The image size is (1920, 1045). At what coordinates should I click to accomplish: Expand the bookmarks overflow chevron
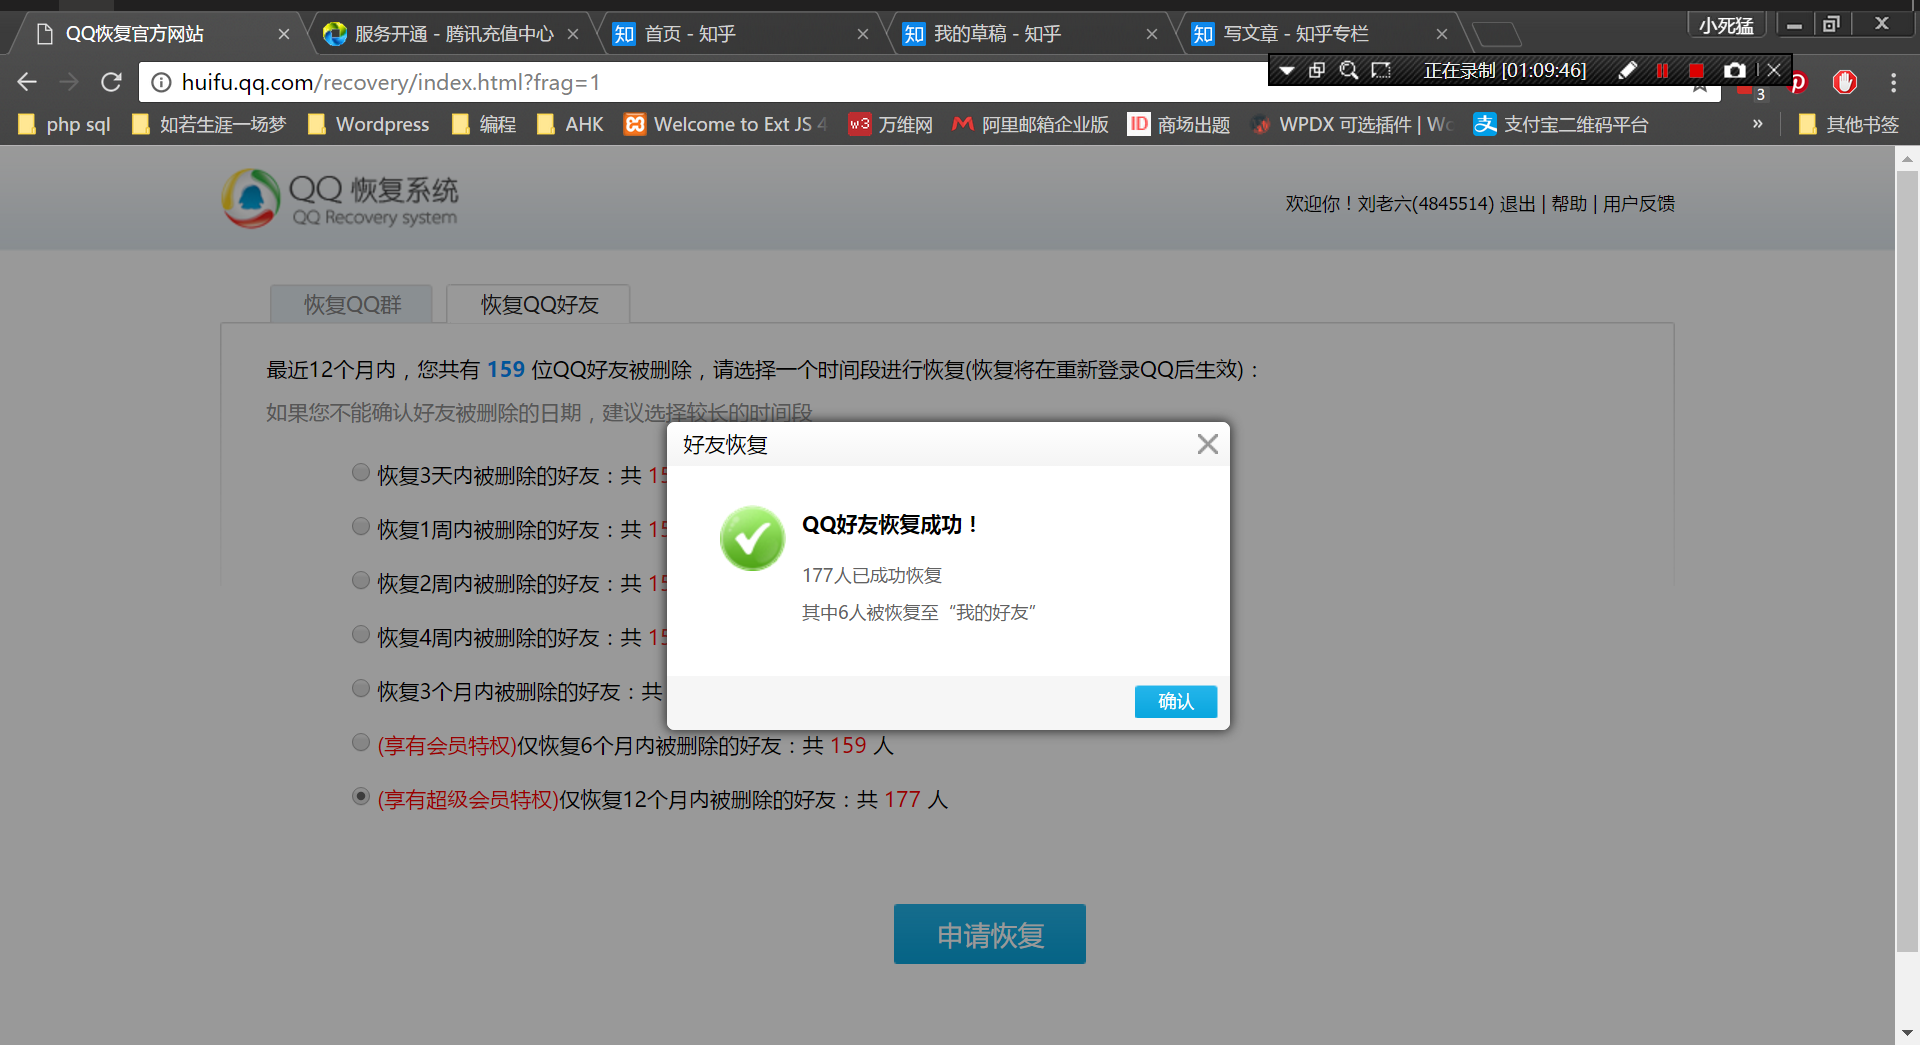pos(1757,124)
